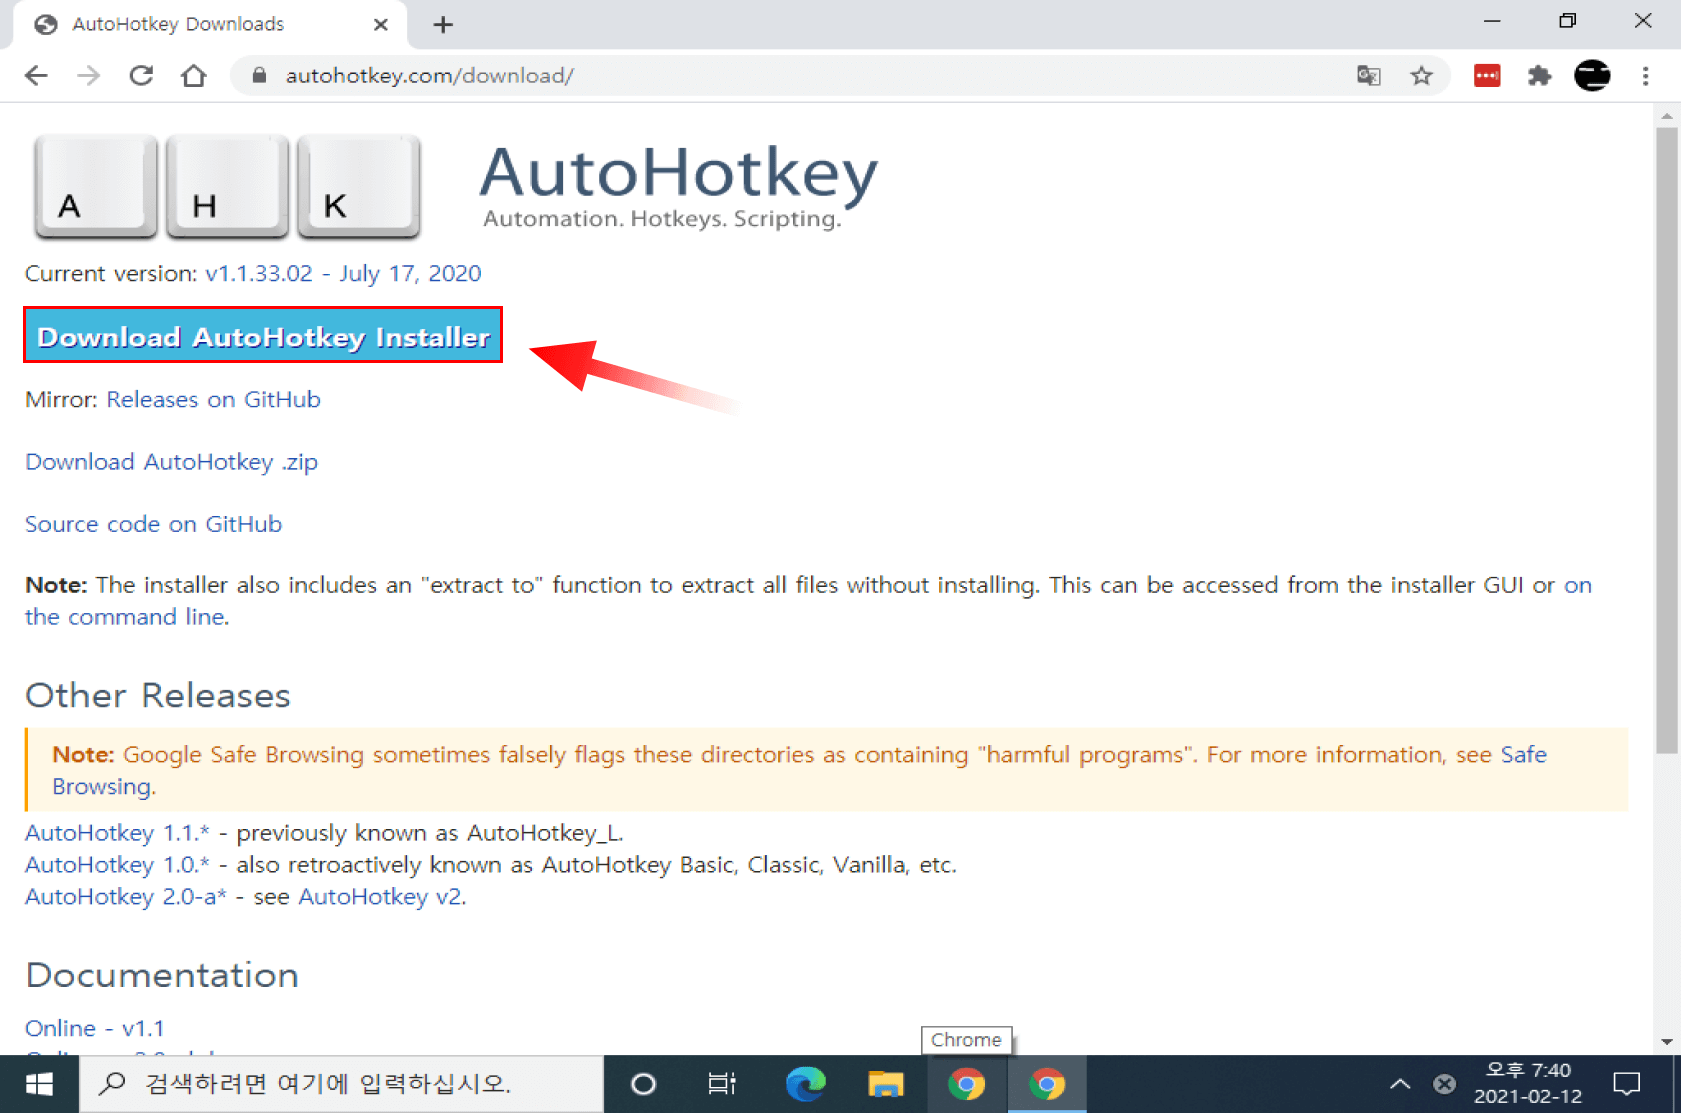Click Download AutoHotkey Installer button

point(263,335)
